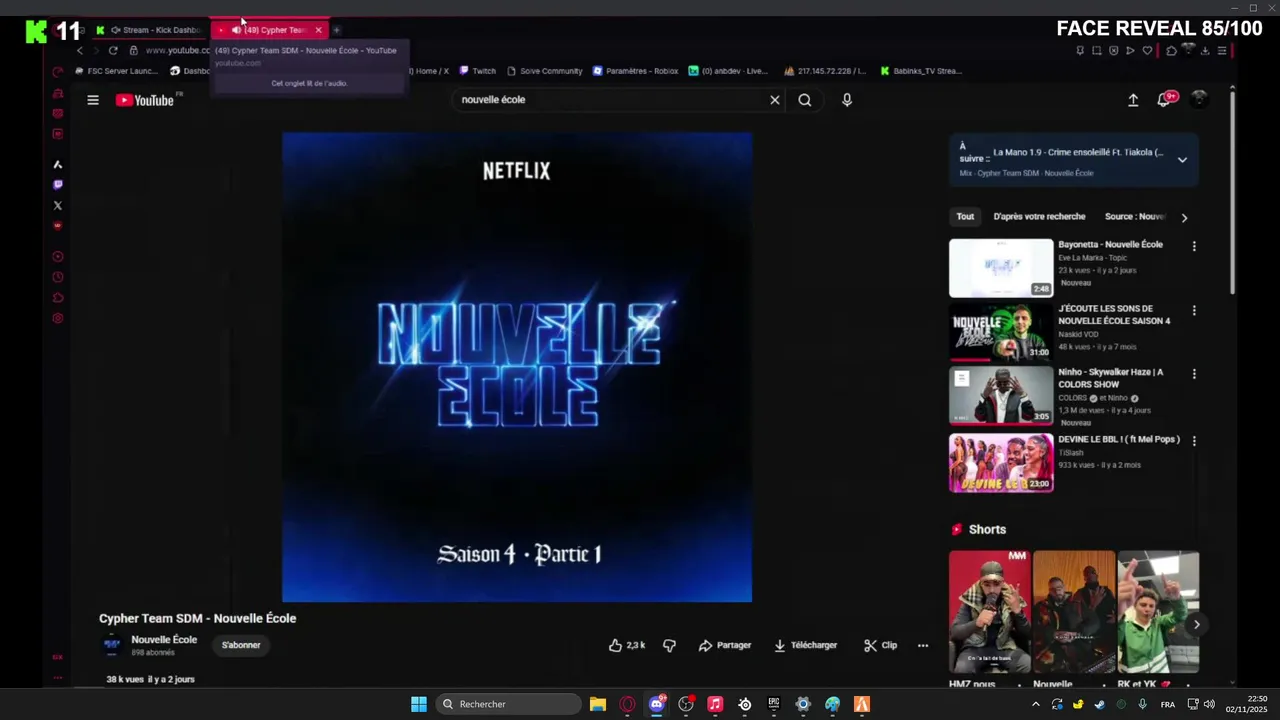Open the YouTube notifications bell
Viewport: 1280px width, 720px height.
[1165, 99]
